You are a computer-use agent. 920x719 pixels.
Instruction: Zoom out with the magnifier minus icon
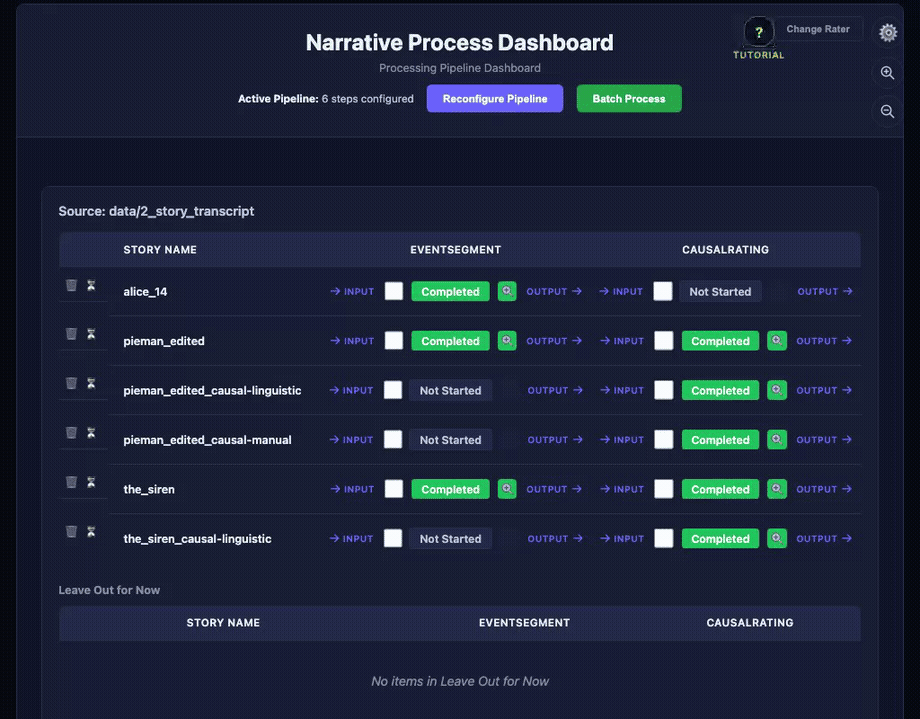(x=888, y=112)
